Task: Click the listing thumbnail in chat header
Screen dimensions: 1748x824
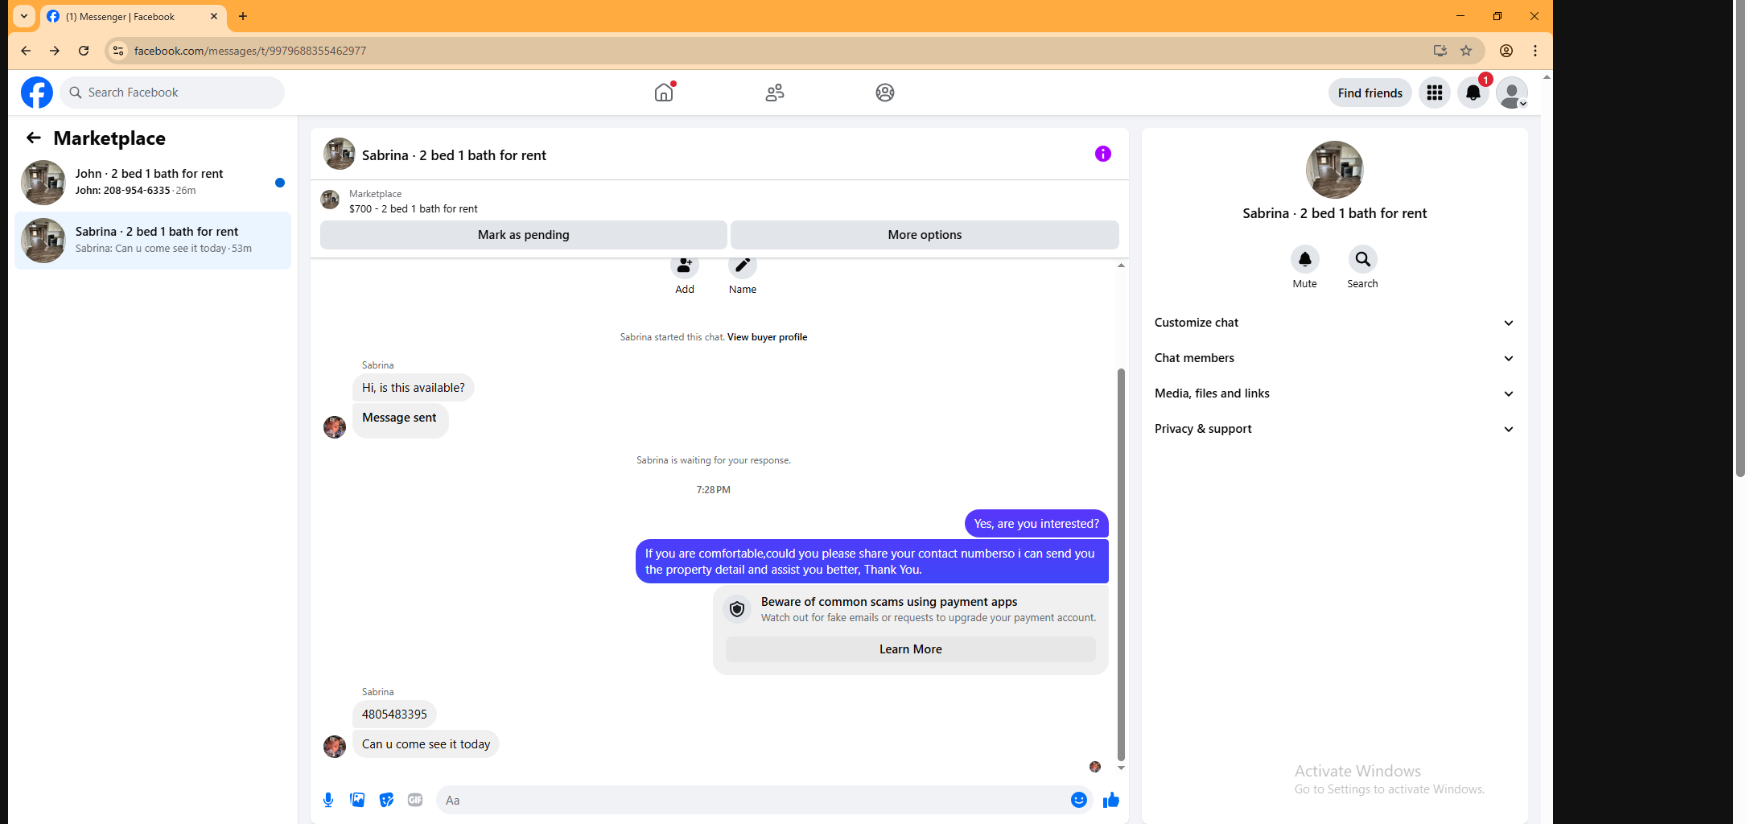Action: 339,154
